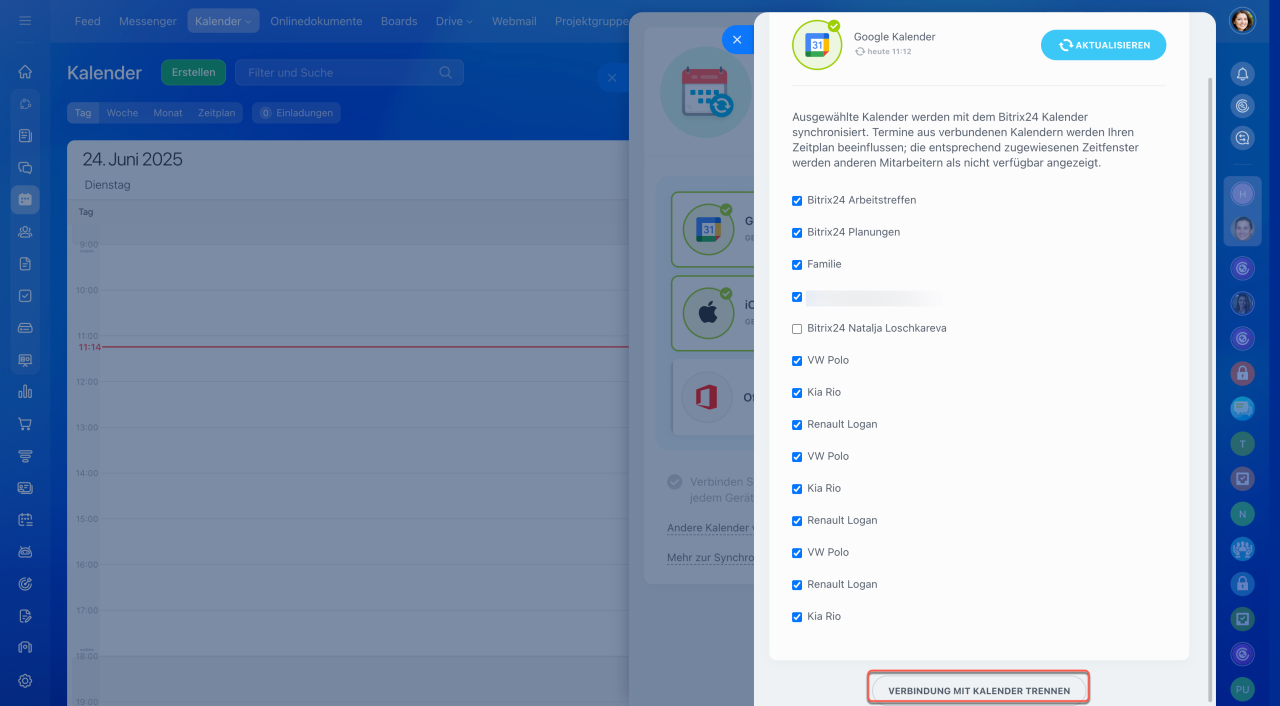Open Webmail in the top menu
1280x706 pixels.
[x=514, y=21]
